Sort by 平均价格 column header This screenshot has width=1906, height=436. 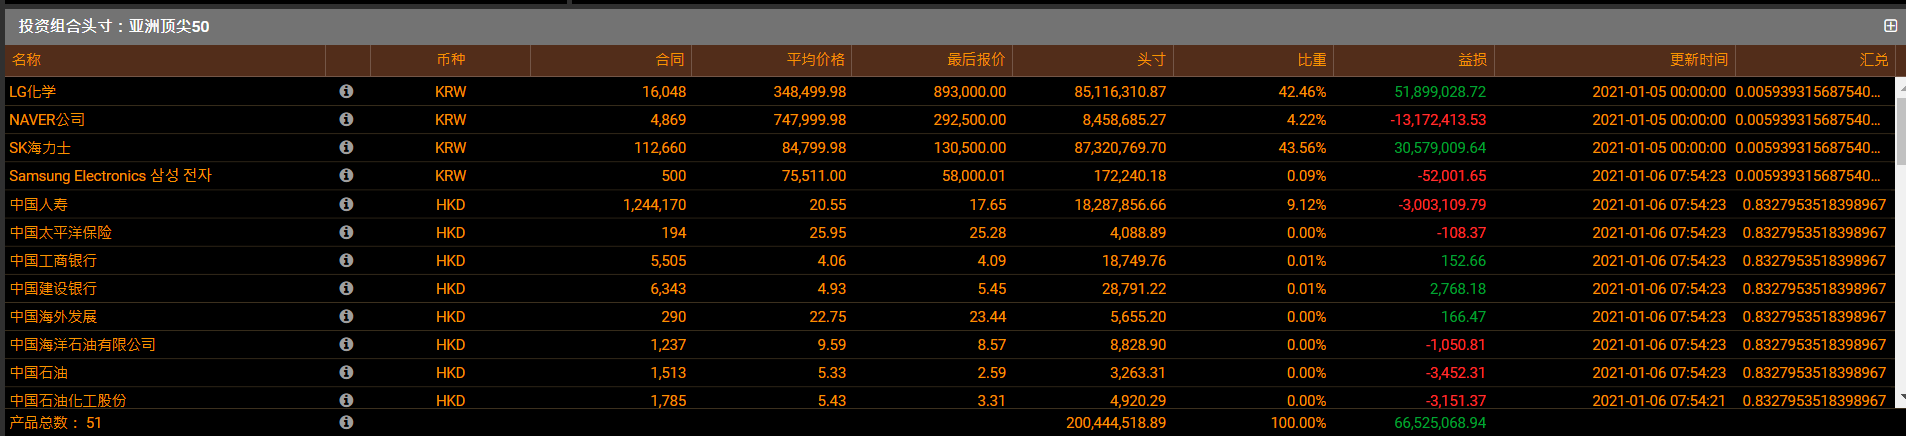tap(772, 60)
